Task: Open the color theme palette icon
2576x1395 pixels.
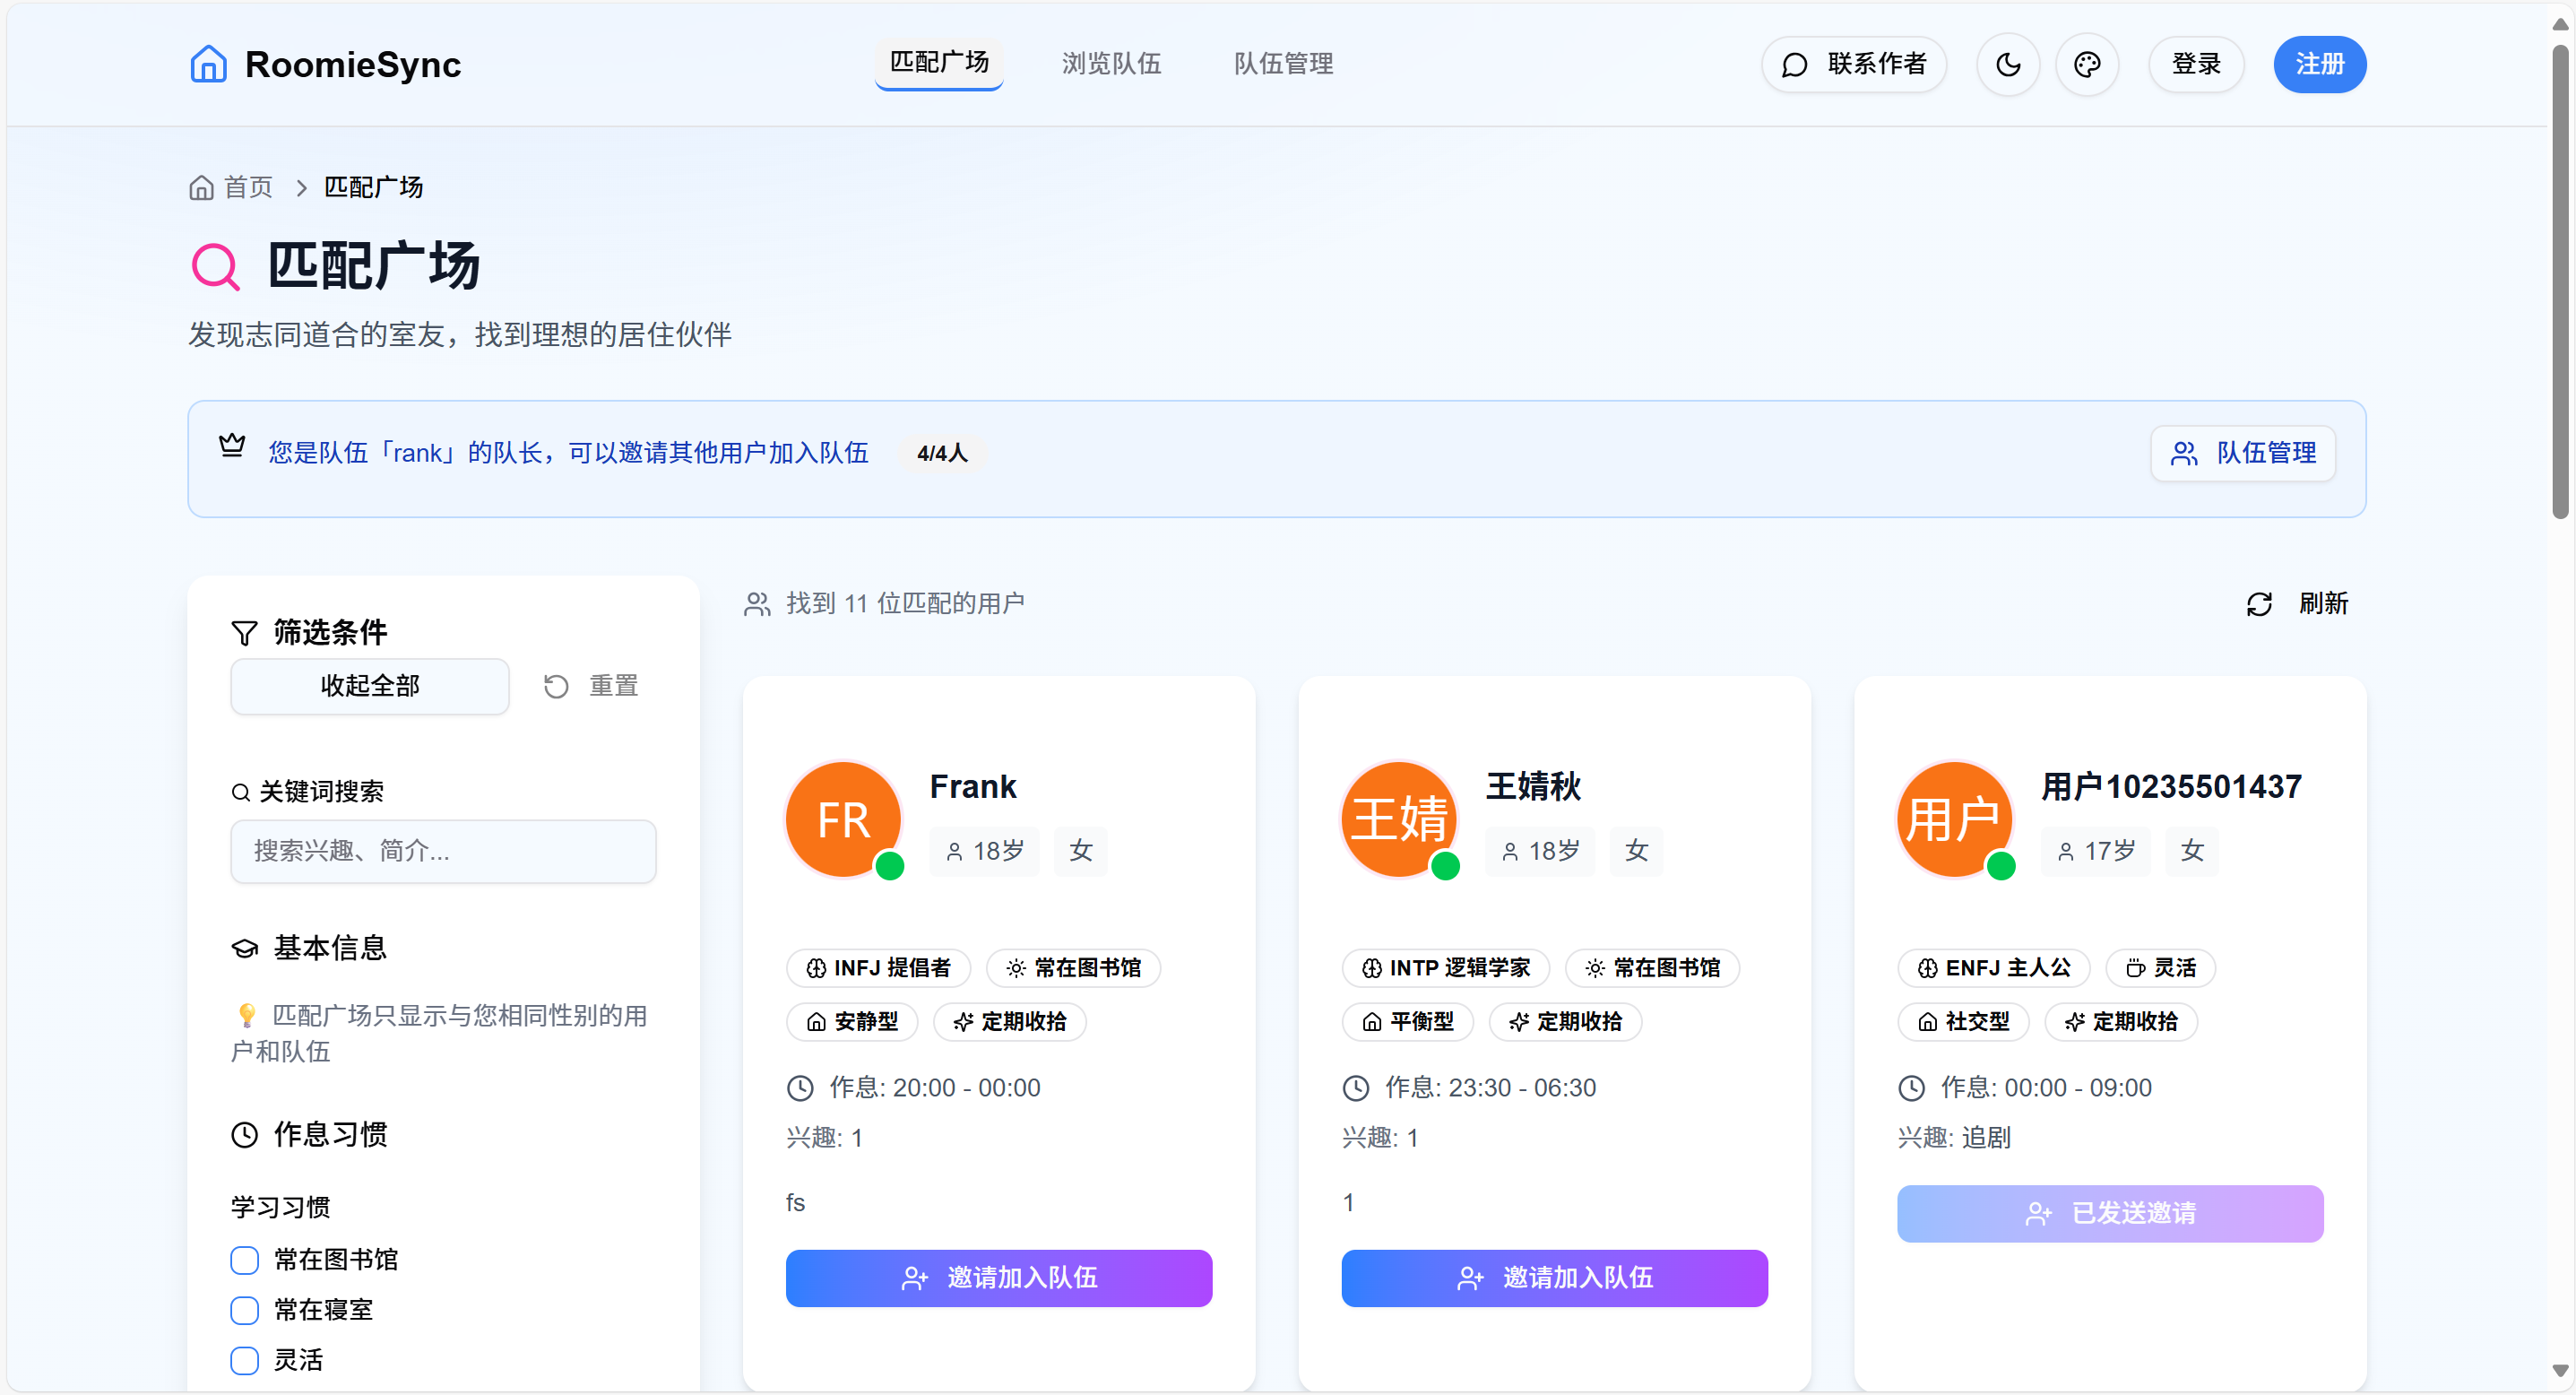Action: pos(2087,65)
